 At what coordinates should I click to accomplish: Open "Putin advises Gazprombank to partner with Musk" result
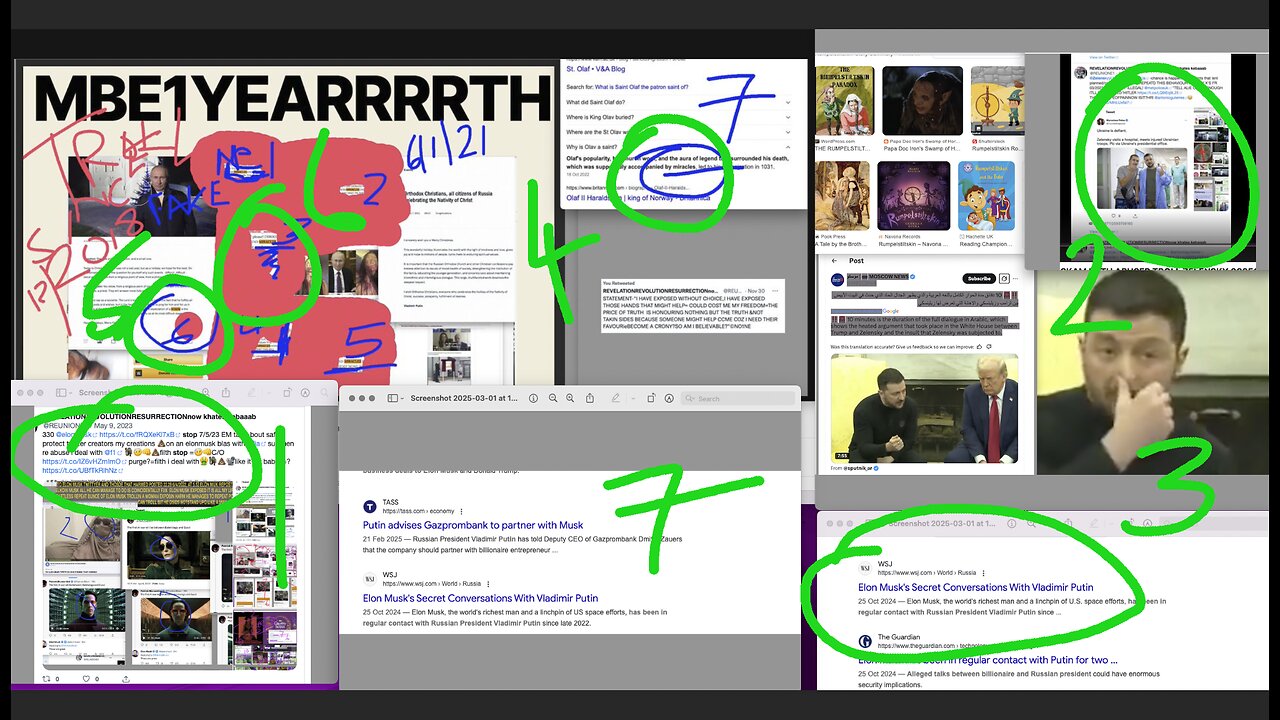(473, 525)
